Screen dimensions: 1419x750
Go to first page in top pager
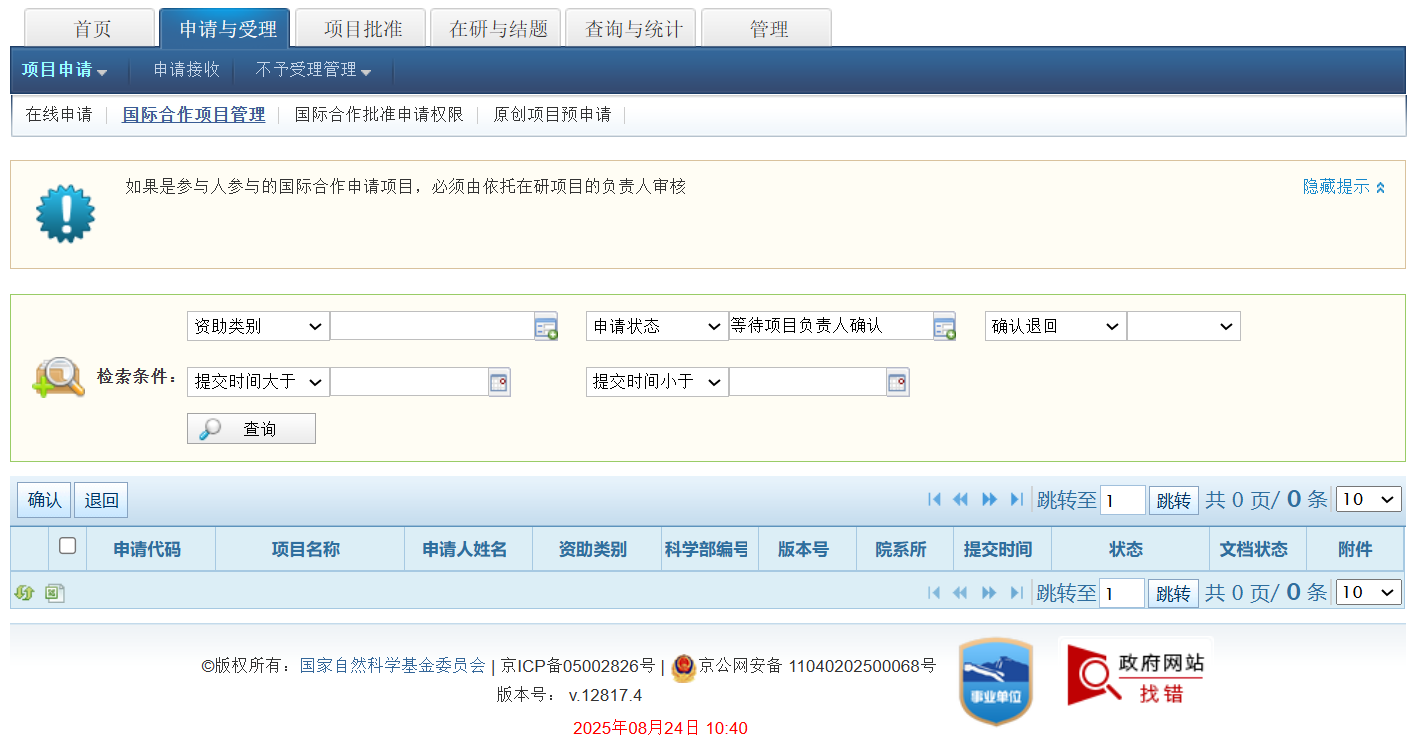click(935, 499)
